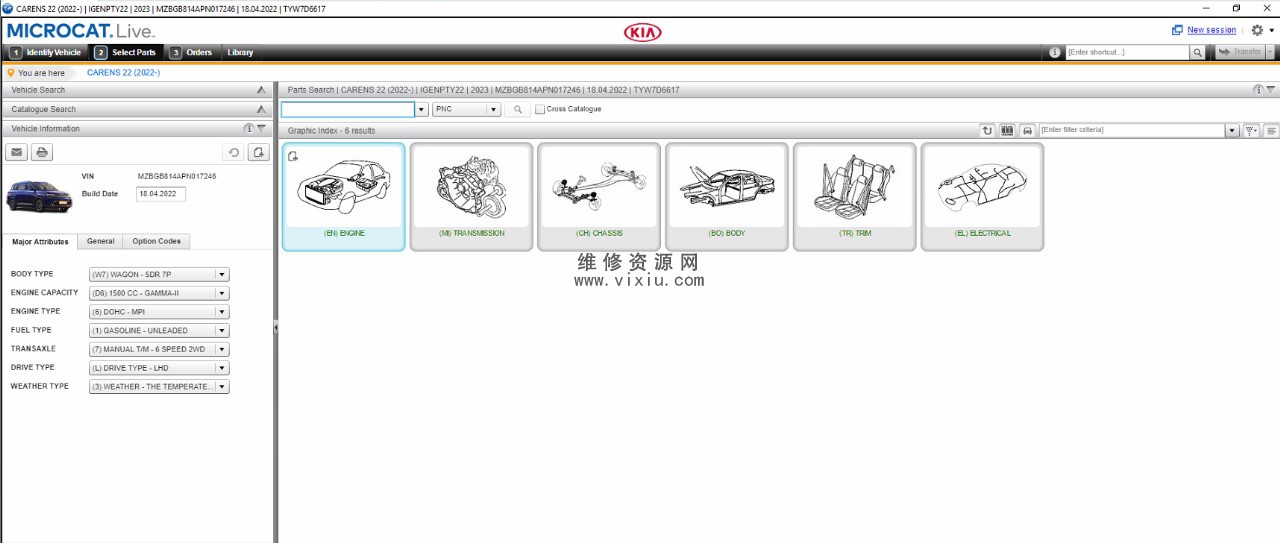Go to the Select Parts step

click(126, 52)
